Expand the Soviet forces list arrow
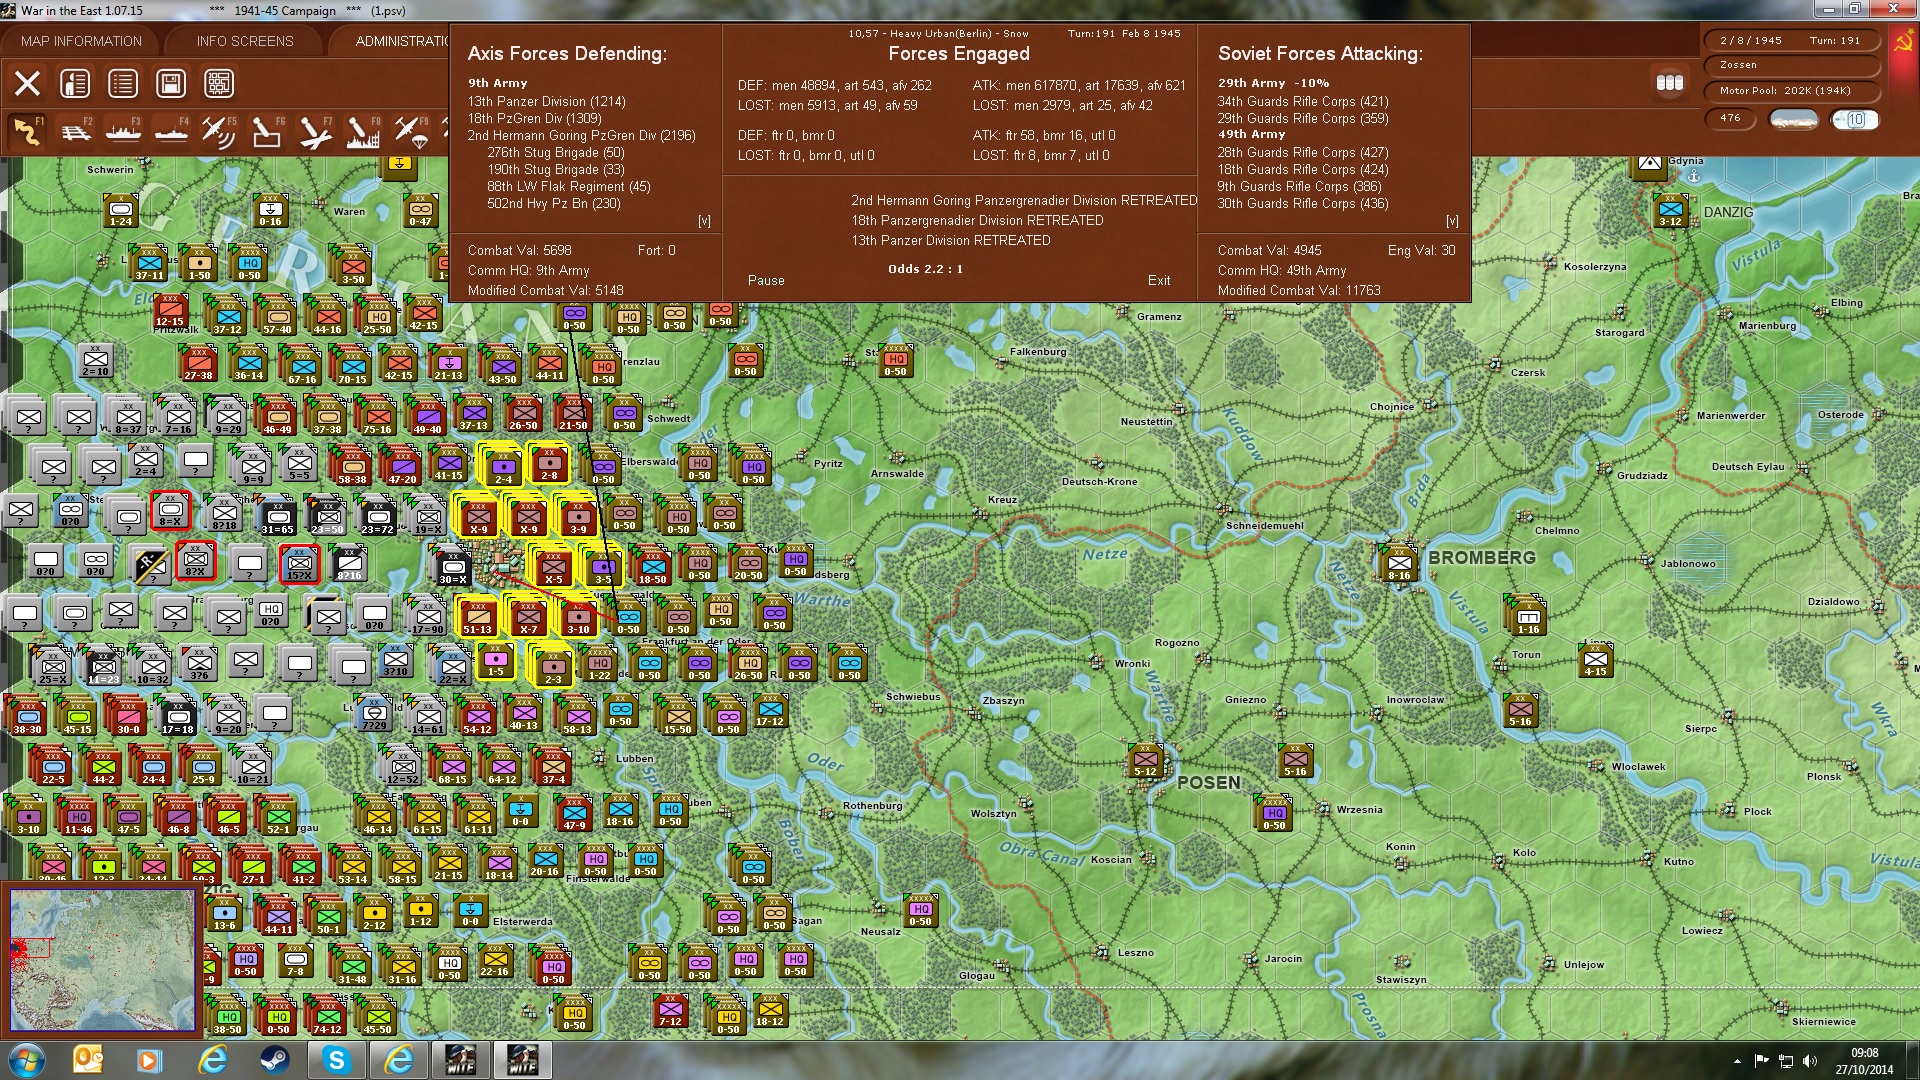 tap(1452, 221)
